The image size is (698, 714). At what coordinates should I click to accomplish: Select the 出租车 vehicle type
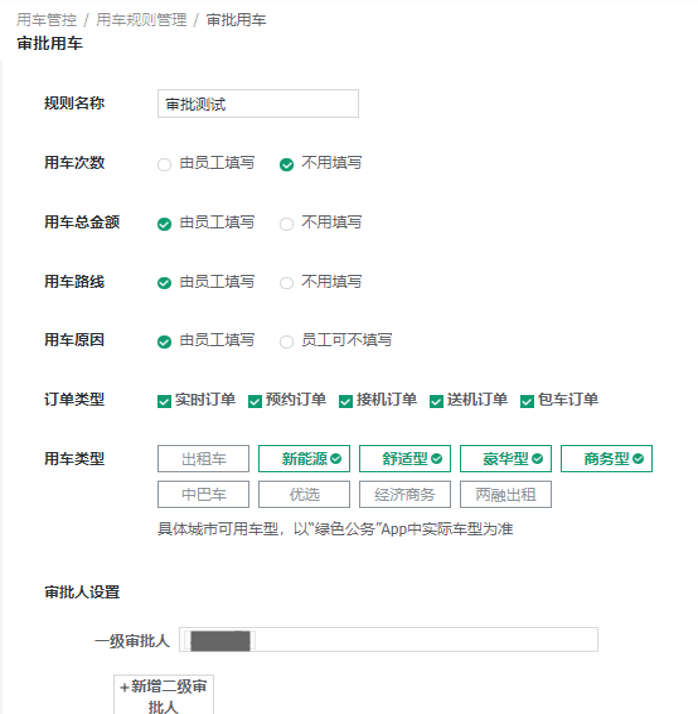click(203, 459)
